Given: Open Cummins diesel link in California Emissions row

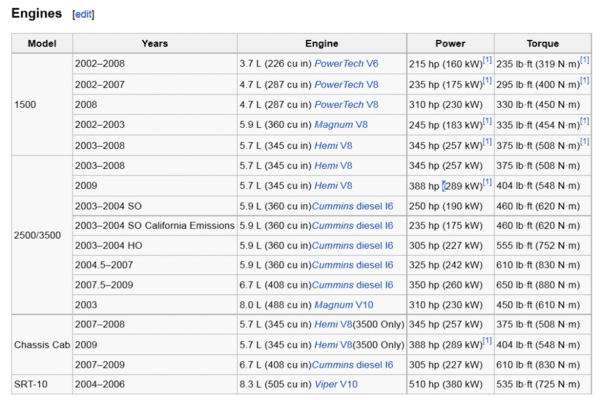Looking at the screenshot, I should 352,225.
